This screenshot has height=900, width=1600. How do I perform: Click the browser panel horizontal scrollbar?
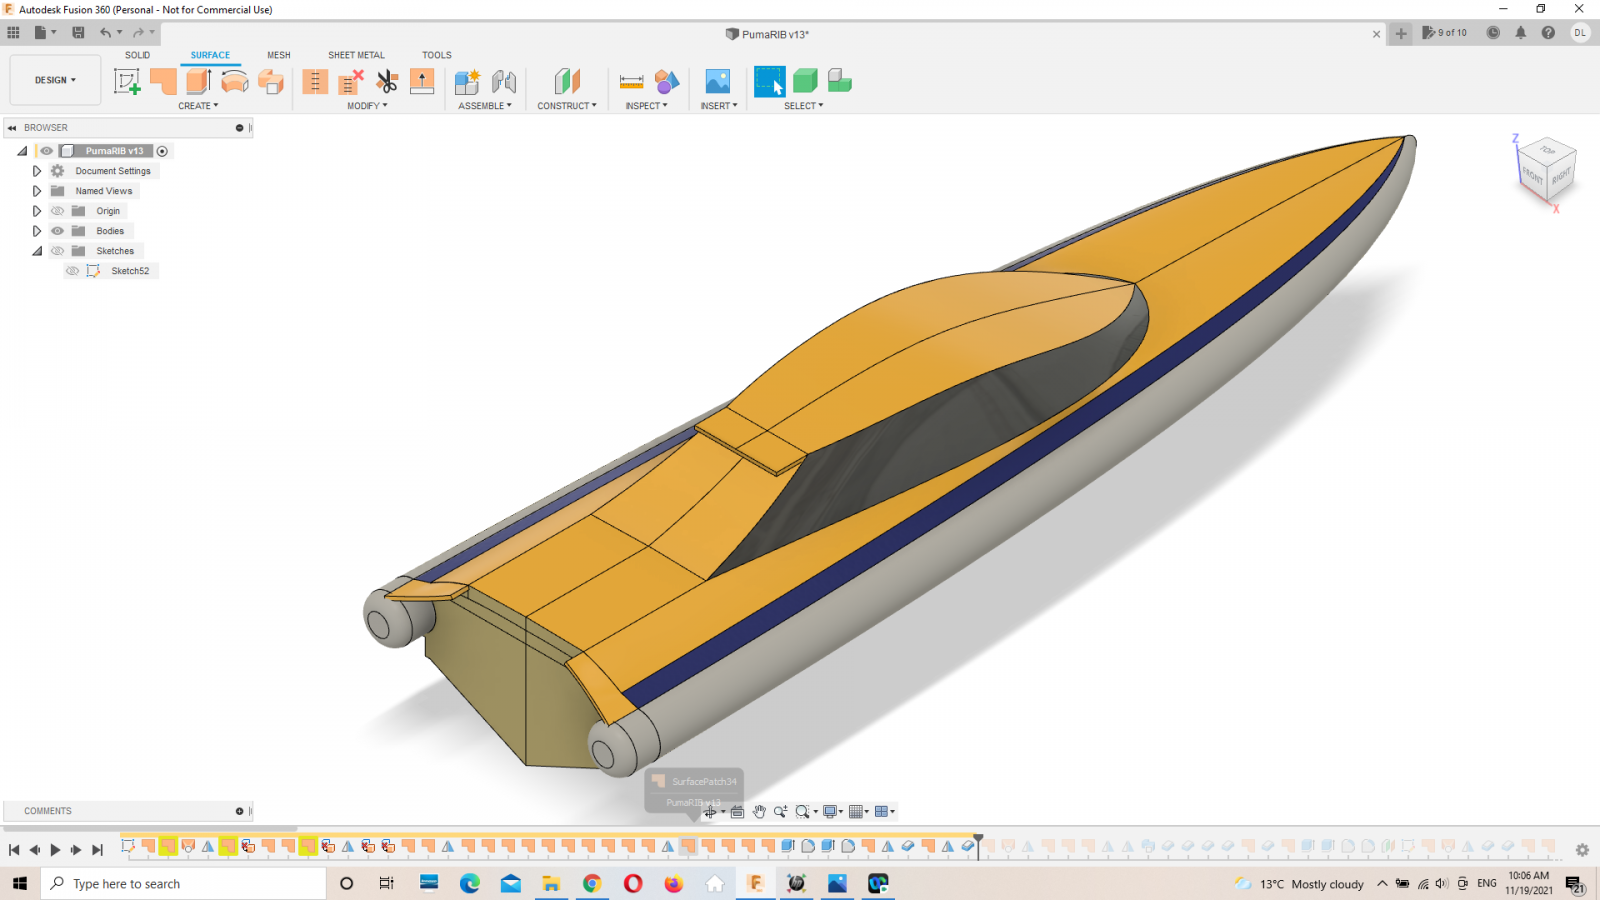click(x=150, y=828)
